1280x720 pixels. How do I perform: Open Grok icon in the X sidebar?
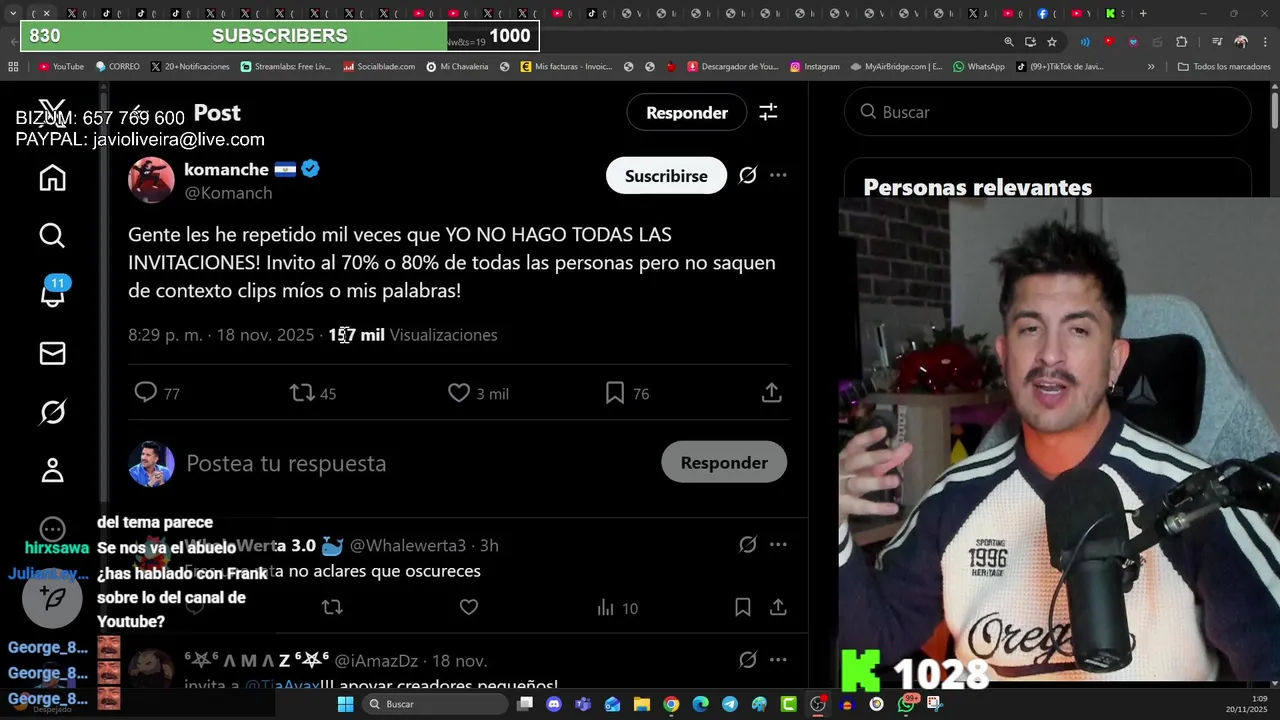pos(52,411)
